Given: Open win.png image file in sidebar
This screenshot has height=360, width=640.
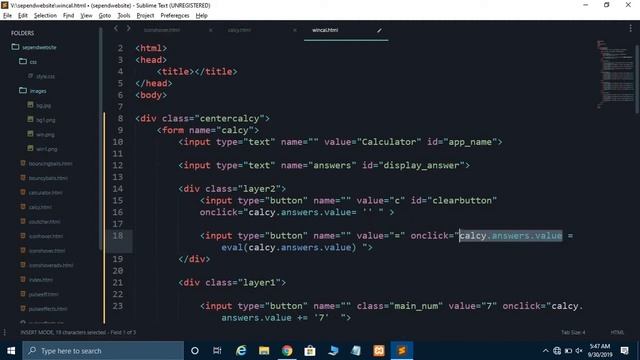Looking at the screenshot, I should [x=45, y=134].
